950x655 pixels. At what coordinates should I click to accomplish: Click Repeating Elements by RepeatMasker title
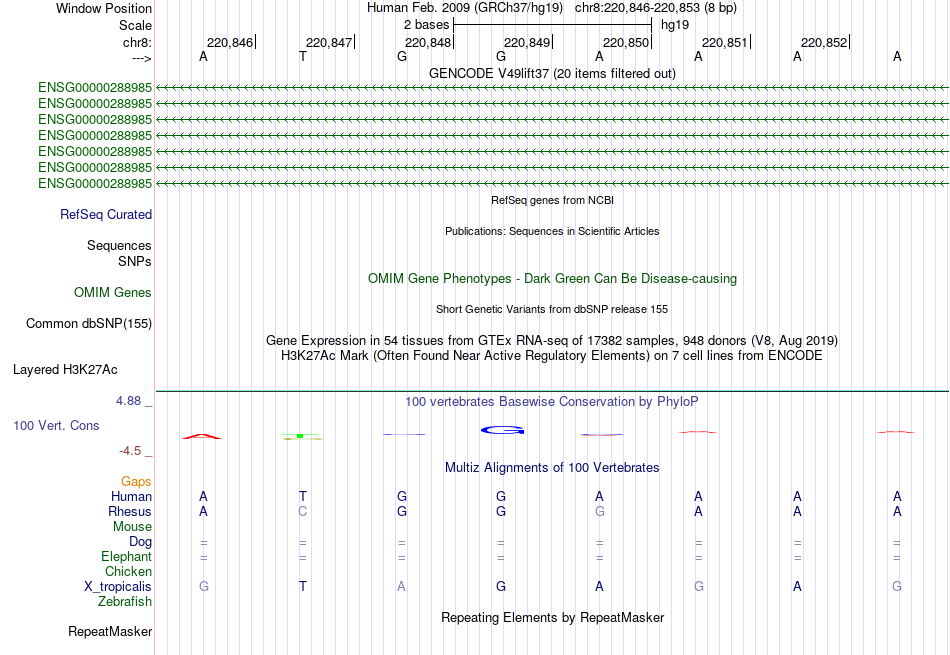click(x=552, y=617)
